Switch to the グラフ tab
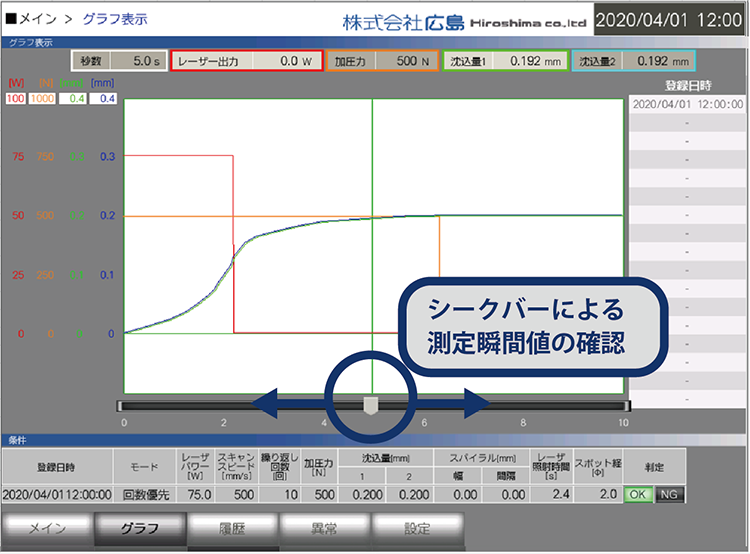Screen dimensions: 750x554 [x=139, y=528]
